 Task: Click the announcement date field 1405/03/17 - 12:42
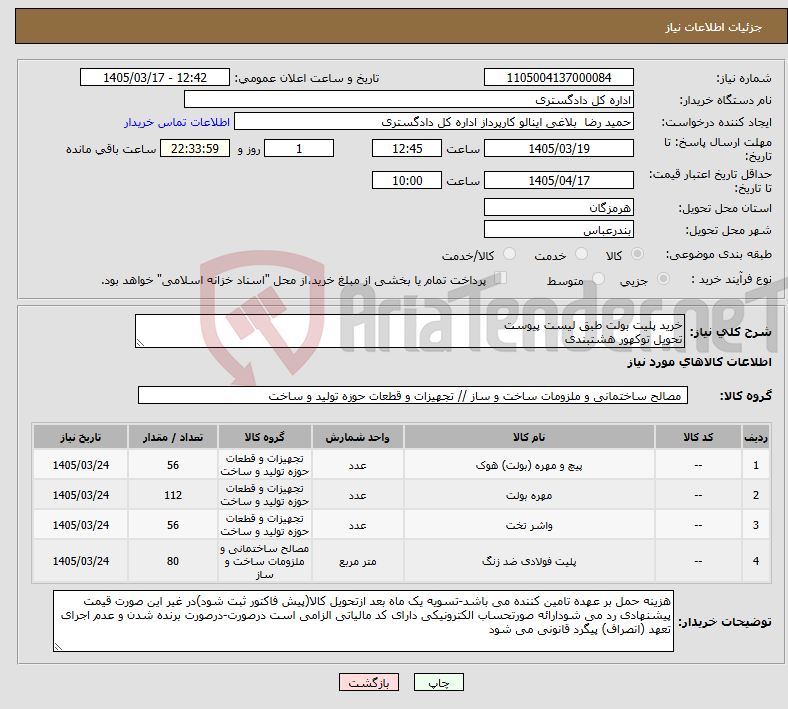[155, 78]
